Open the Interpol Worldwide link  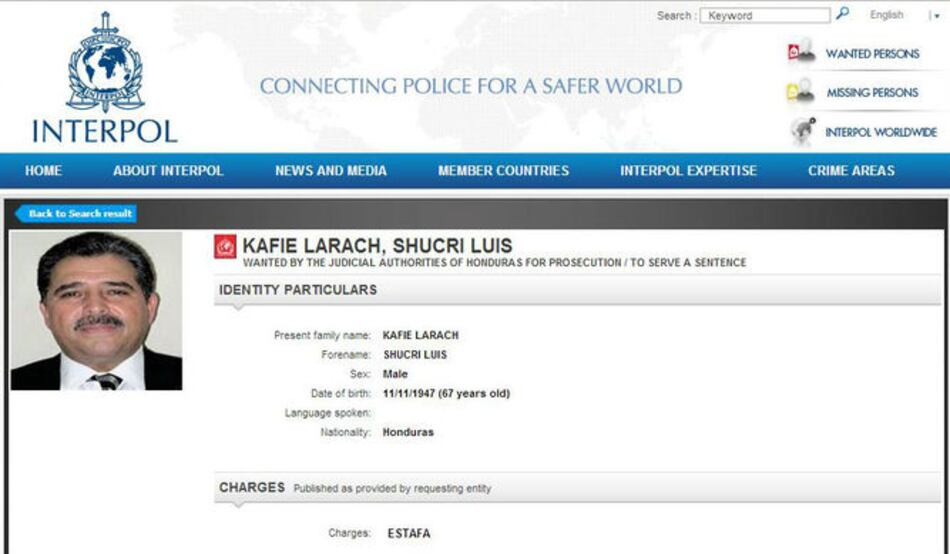(x=880, y=132)
